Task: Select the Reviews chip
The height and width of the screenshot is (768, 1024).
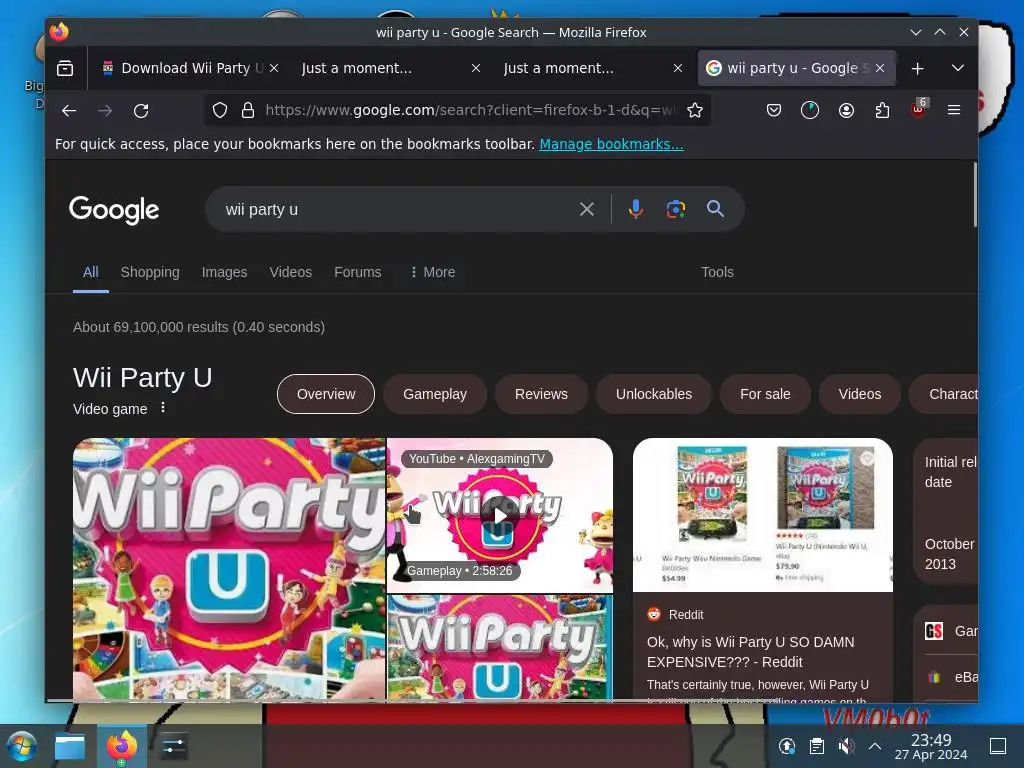Action: tap(541, 394)
